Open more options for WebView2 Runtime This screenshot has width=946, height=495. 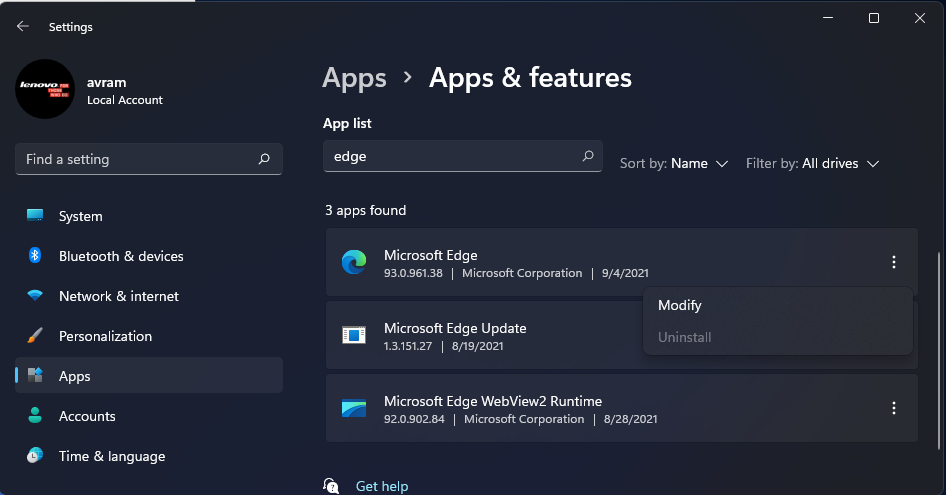click(893, 409)
